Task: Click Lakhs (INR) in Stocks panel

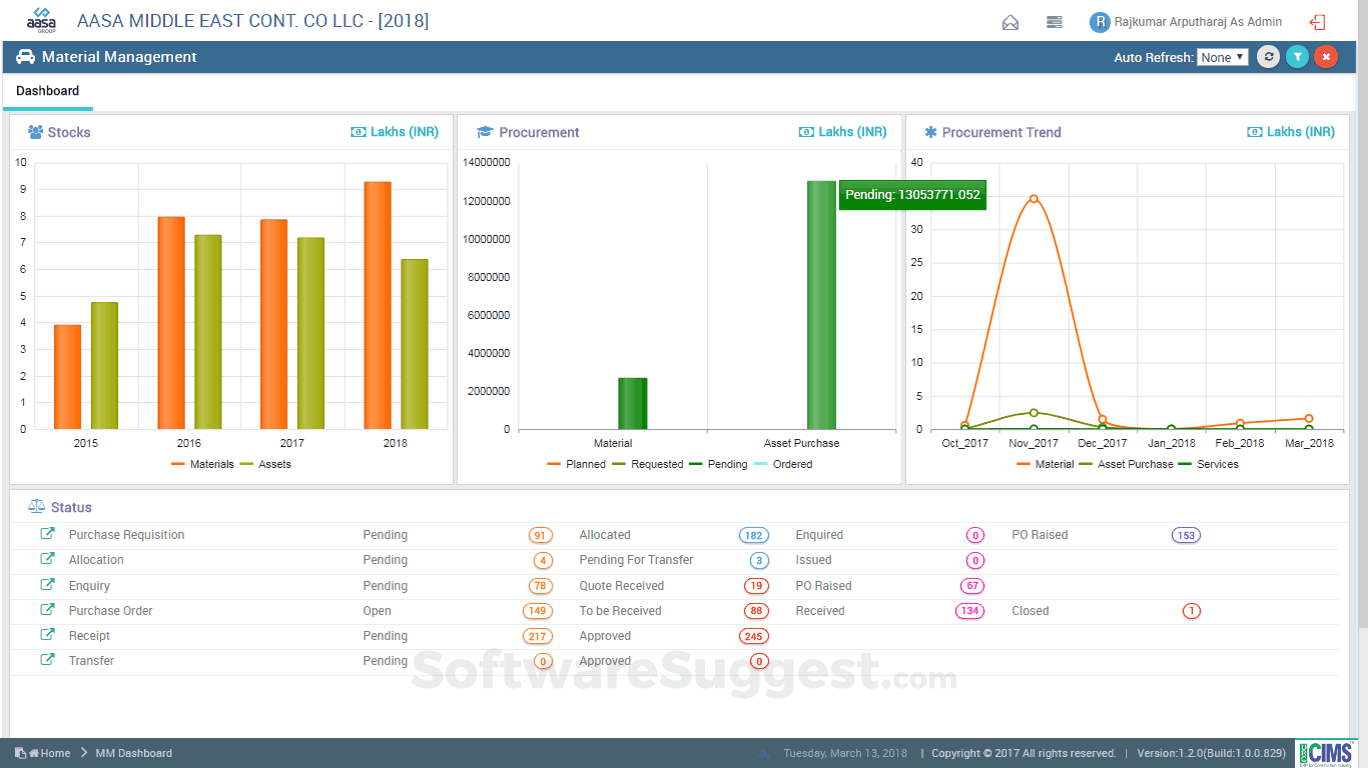Action: (x=395, y=132)
